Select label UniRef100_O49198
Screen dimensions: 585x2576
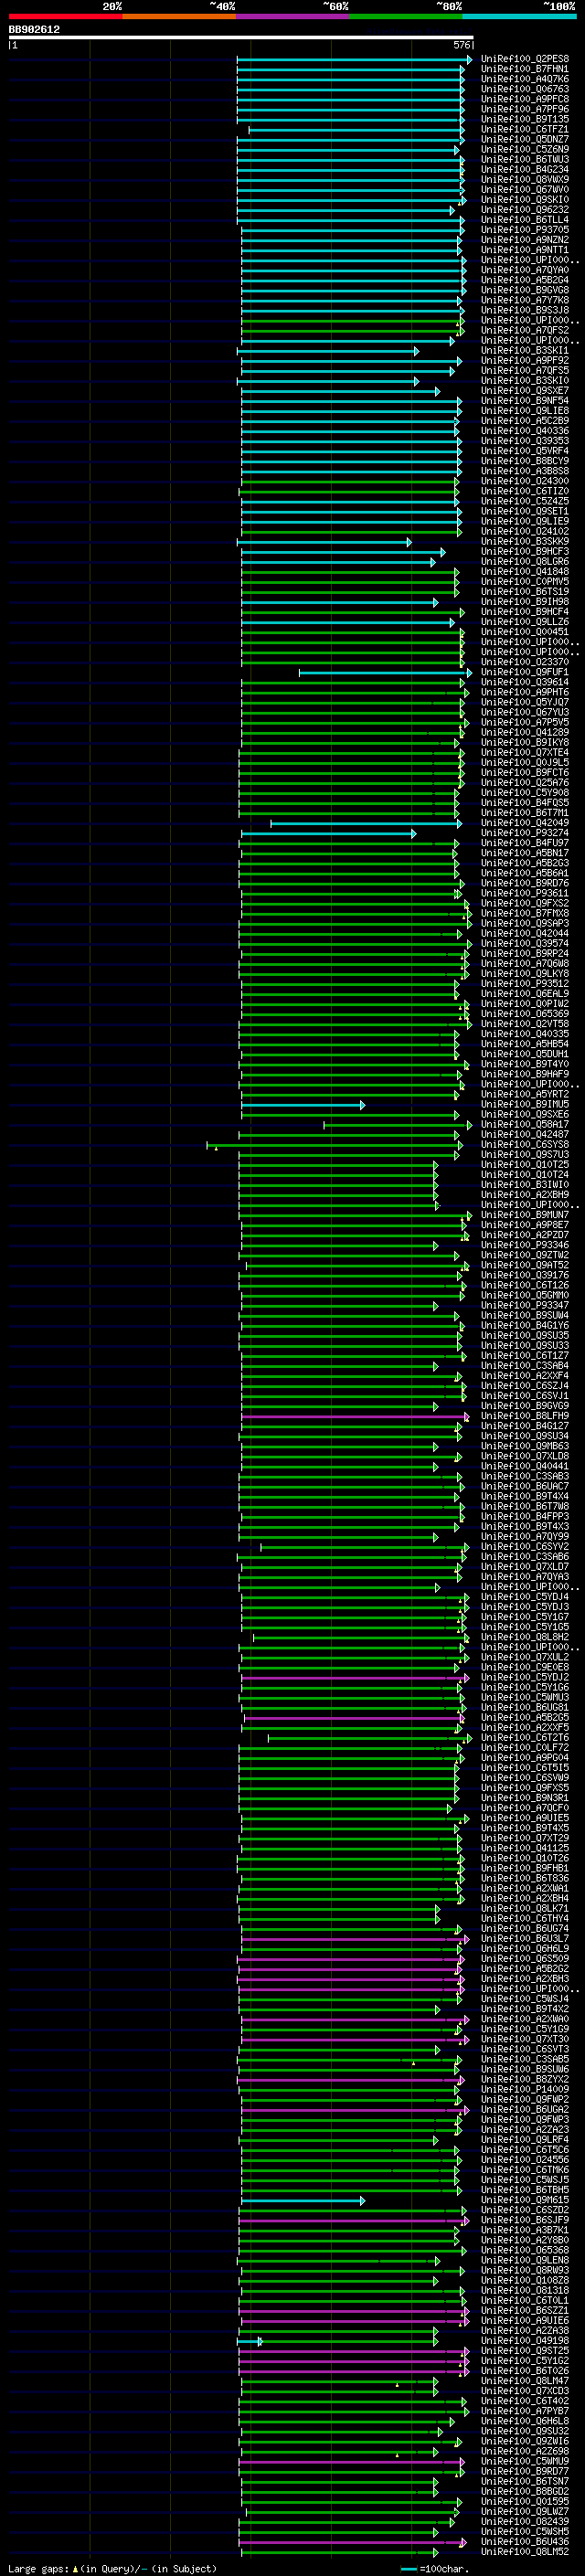pyautogui.click(x=525, y=2341)
